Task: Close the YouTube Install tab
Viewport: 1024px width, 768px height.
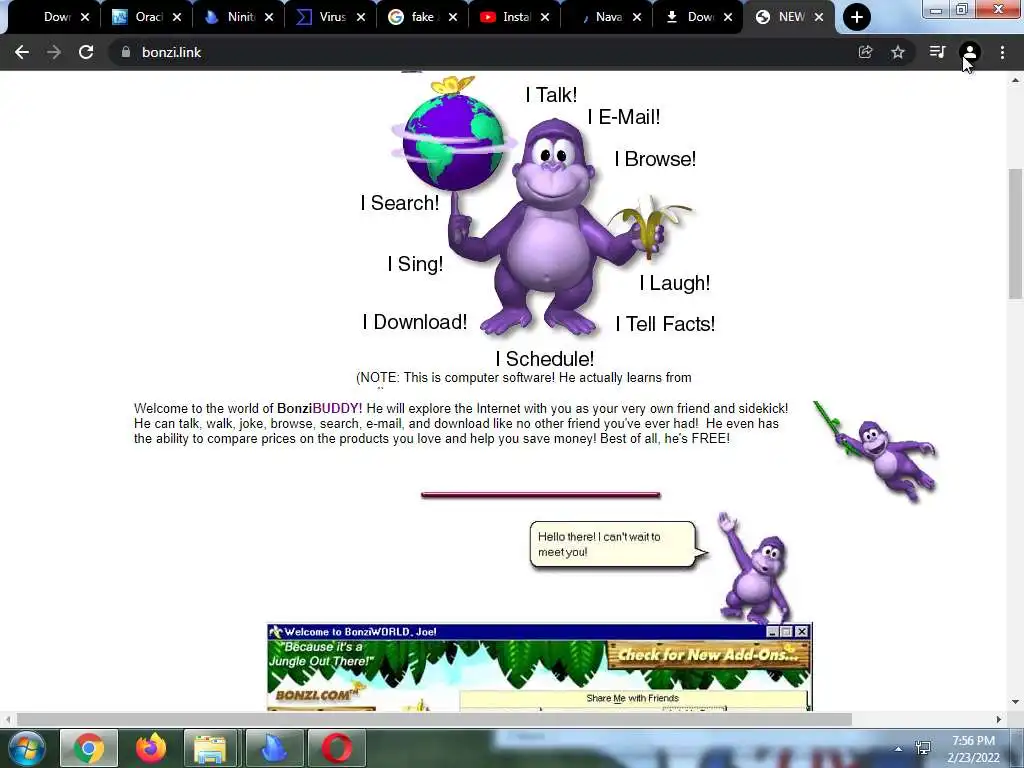Action: tap(545, 18)
